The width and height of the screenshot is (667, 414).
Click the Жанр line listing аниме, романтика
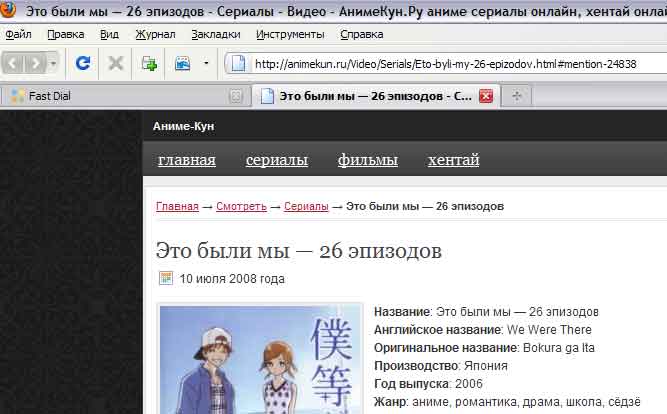507,402
